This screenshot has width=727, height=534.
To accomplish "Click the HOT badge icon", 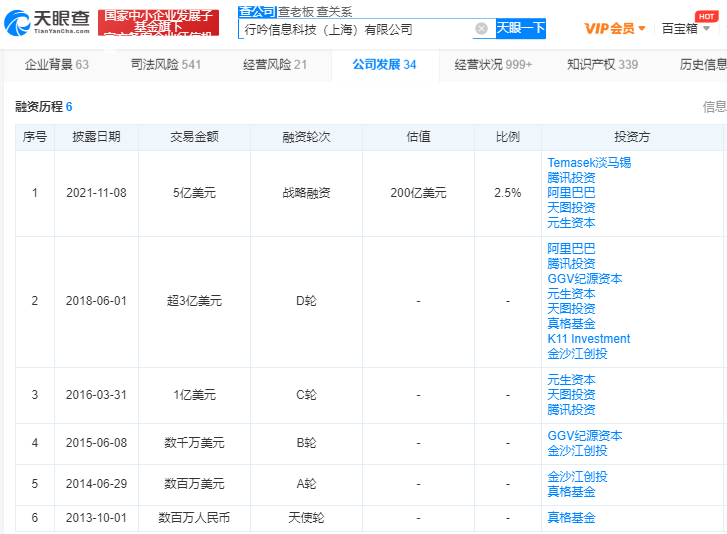I will pos(706,16).
